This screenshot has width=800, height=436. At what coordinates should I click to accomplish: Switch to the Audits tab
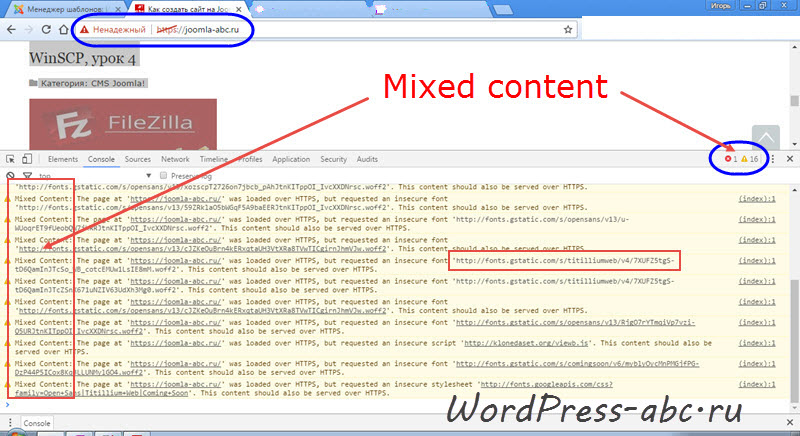click(x=367, y=159)
